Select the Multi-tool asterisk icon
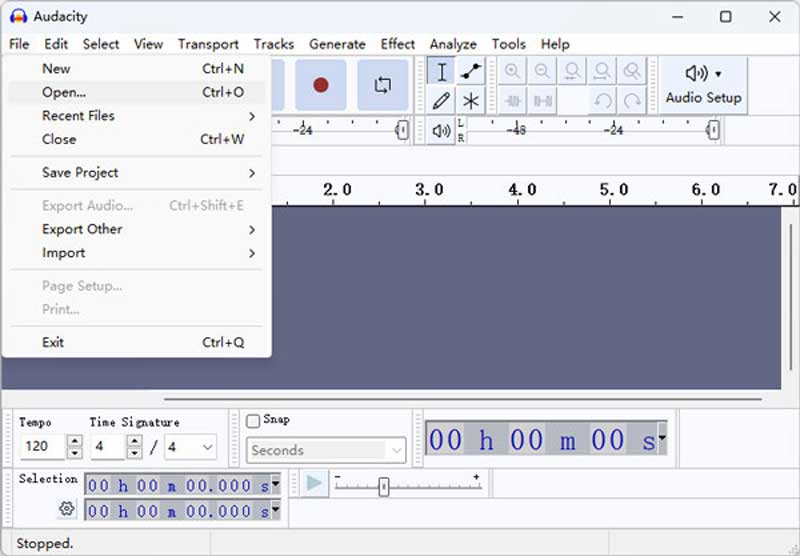This screenshot has height=556, width=800. (470, 100)
